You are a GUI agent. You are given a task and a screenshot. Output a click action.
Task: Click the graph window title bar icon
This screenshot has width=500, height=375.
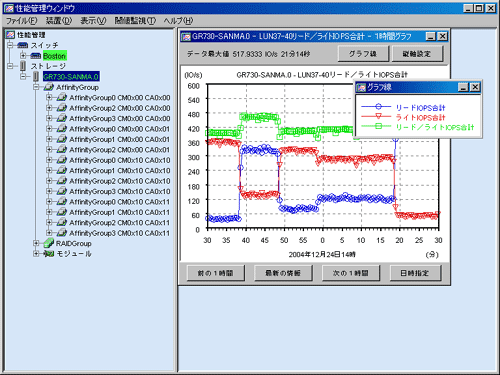[186, 36]
